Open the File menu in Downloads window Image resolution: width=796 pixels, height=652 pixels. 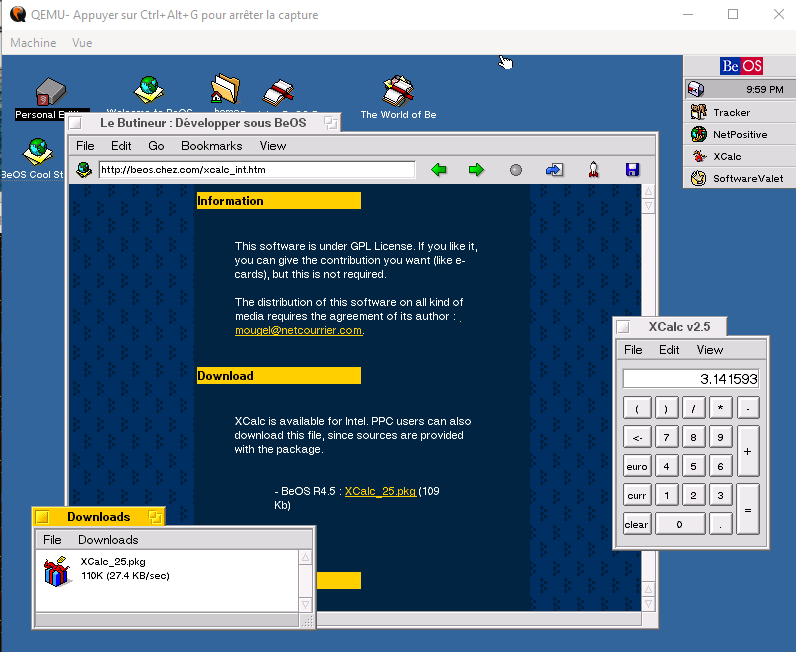[52, 540]
